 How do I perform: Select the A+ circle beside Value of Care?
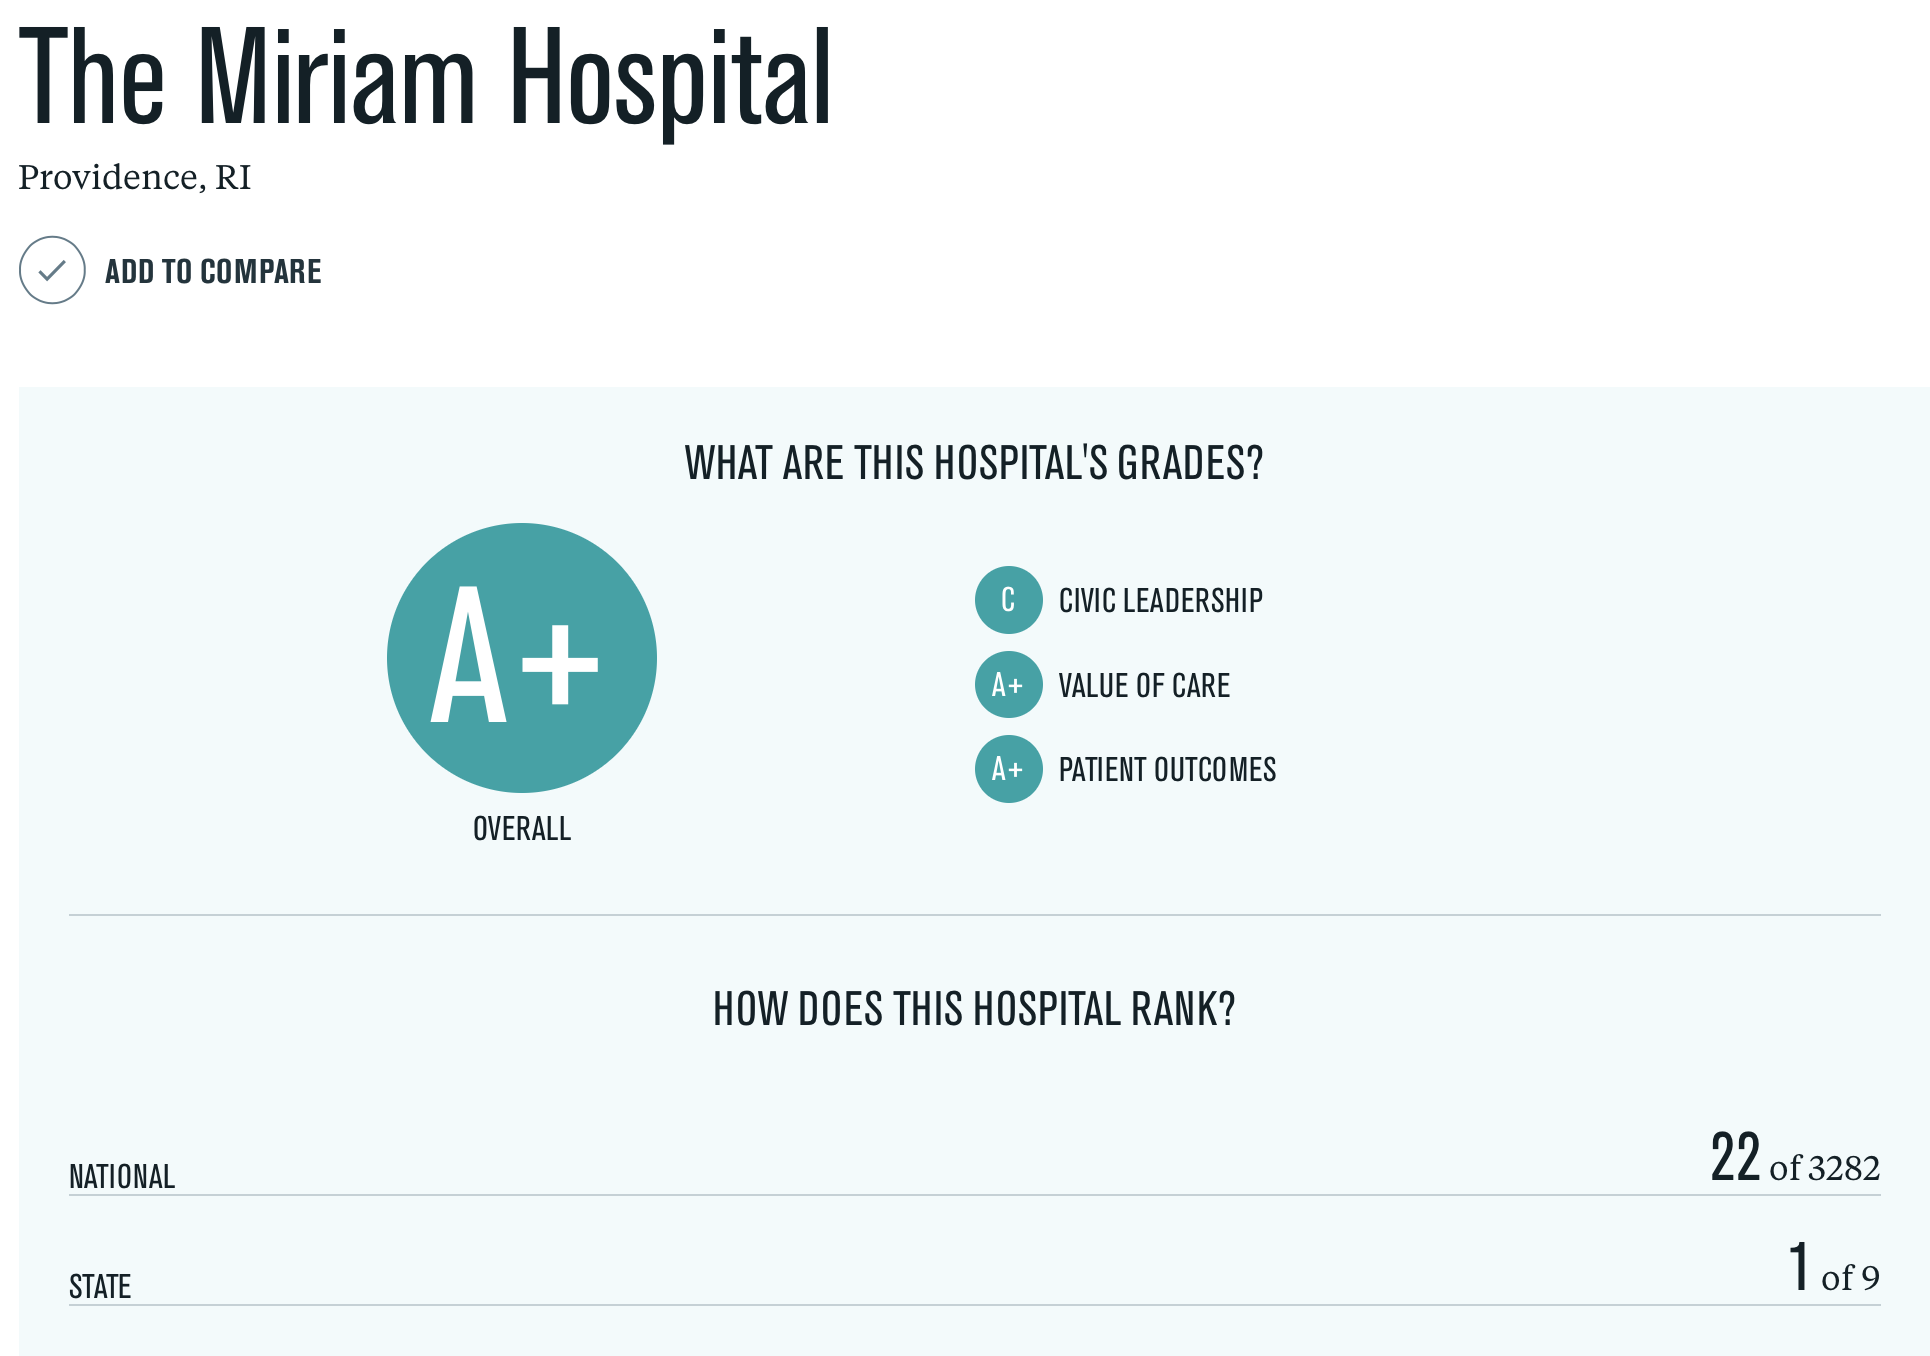1009,685
